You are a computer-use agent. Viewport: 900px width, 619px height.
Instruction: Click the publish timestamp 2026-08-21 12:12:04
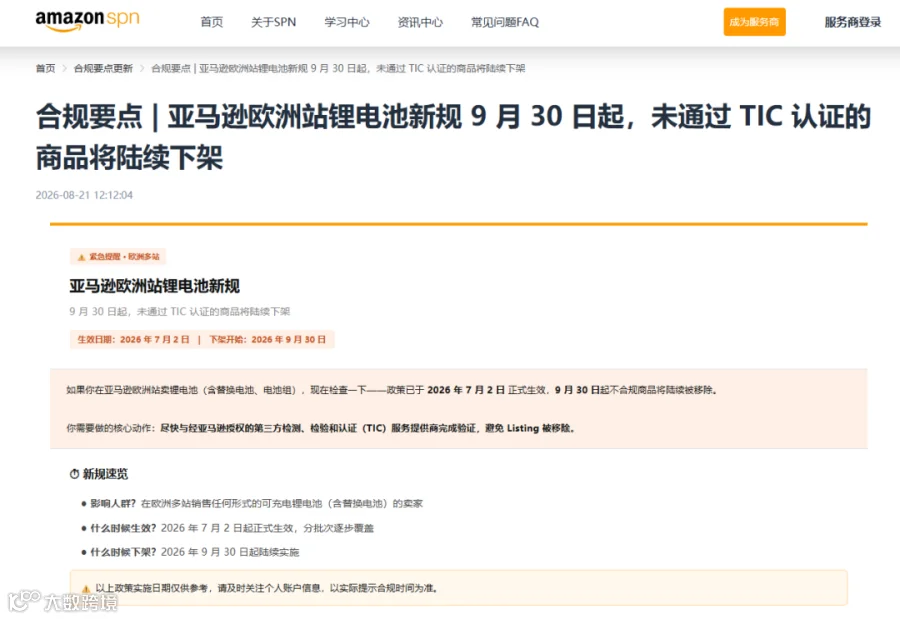click(x=84, y=195)
